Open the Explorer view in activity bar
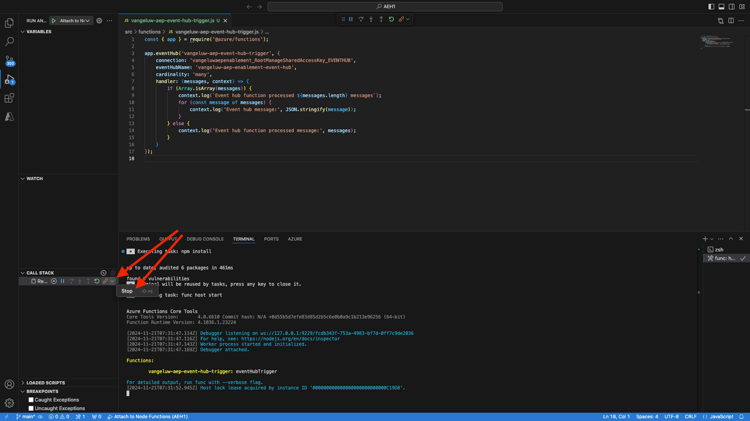This screenshot has width=750, height=421. pos(9,23)
